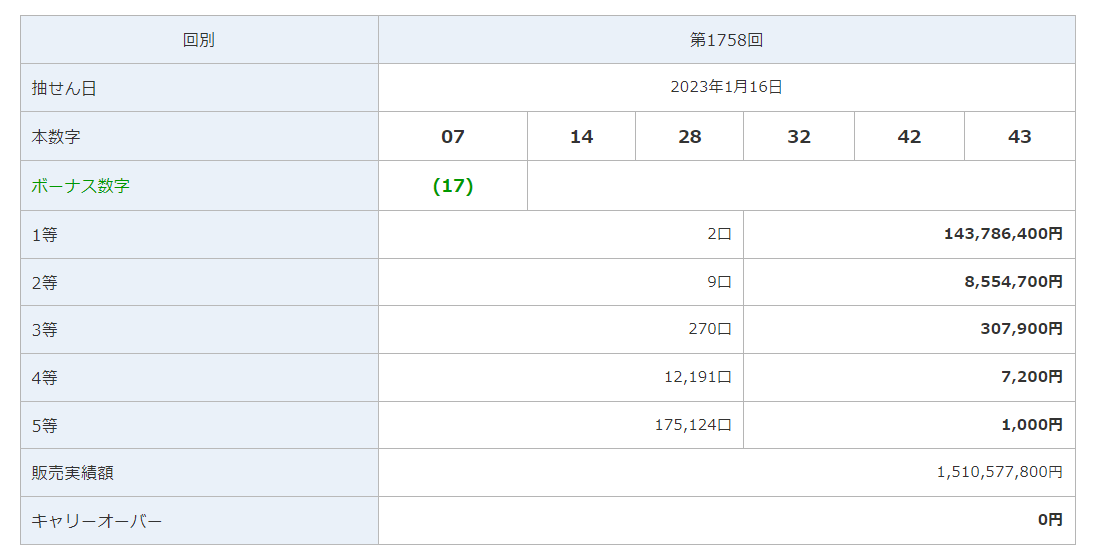Click the 5等 winner count 175,124口

(693, 425)
